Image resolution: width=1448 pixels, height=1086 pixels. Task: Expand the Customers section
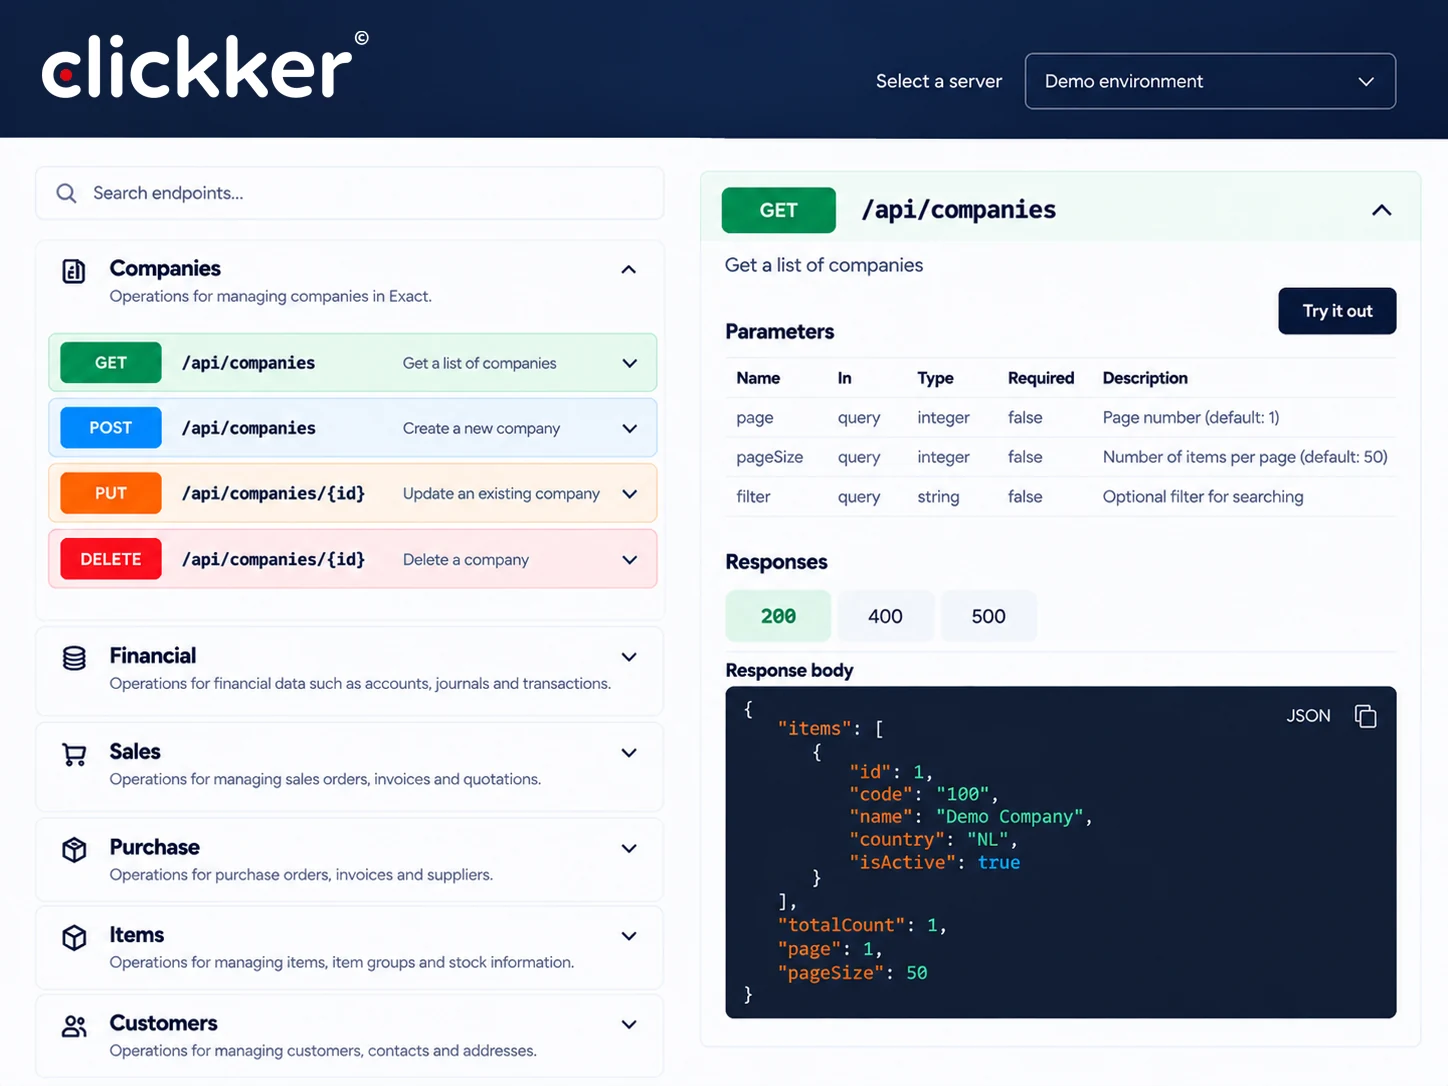click(629, 1024)
